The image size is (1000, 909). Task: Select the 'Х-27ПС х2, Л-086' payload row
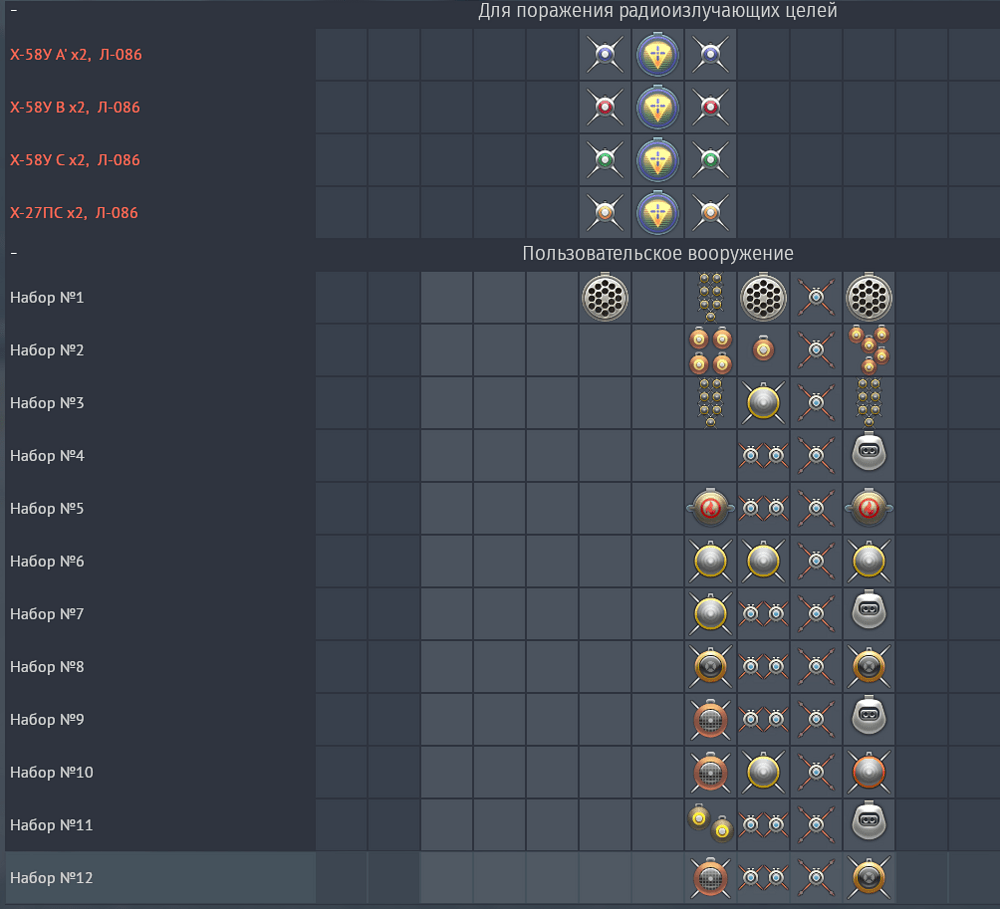point(503,212)
